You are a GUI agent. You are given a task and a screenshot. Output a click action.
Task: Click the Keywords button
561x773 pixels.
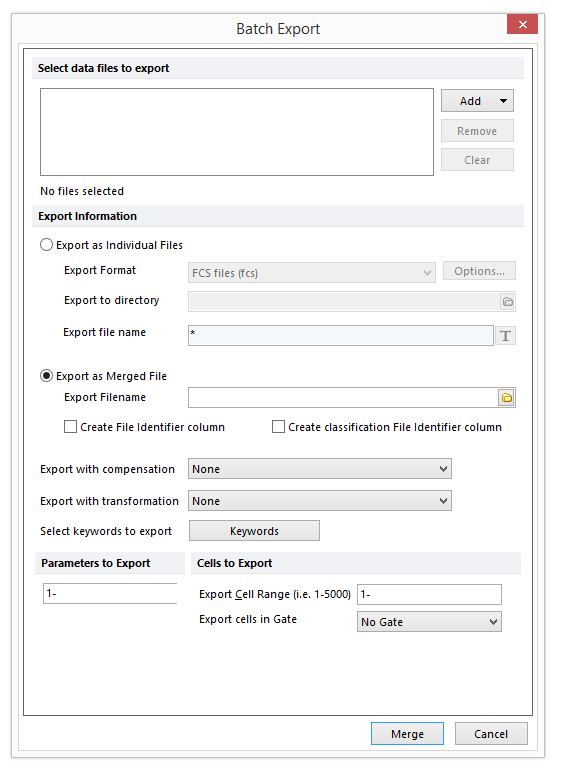click(254, 531)
